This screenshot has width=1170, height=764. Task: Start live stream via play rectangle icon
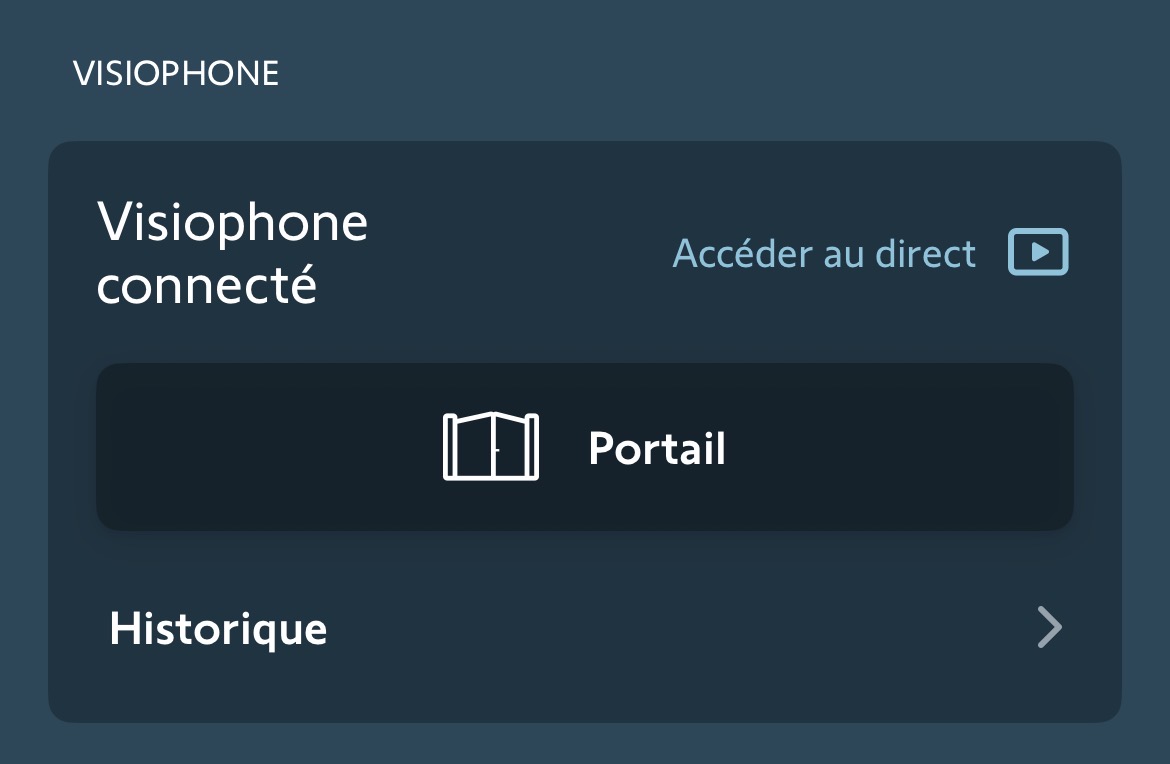[x=1038, y=253]
